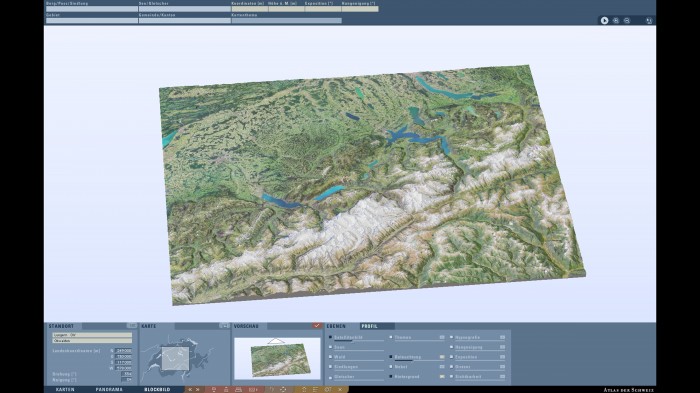700x393 pixels.
Task: Click the red checkmark in the Vorschau header
Action: 317,326
